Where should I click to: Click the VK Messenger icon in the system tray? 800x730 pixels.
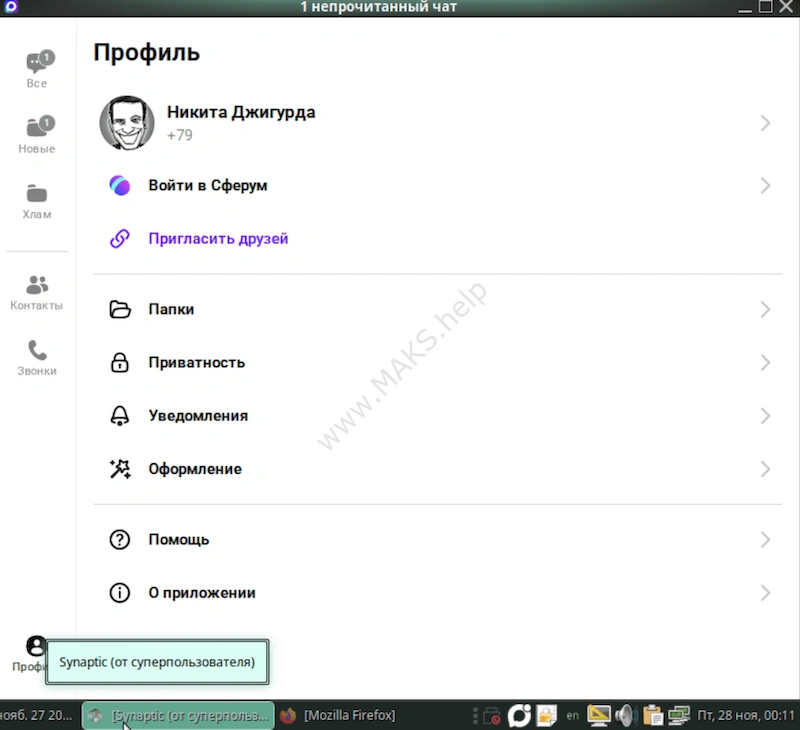coord(518,715)
